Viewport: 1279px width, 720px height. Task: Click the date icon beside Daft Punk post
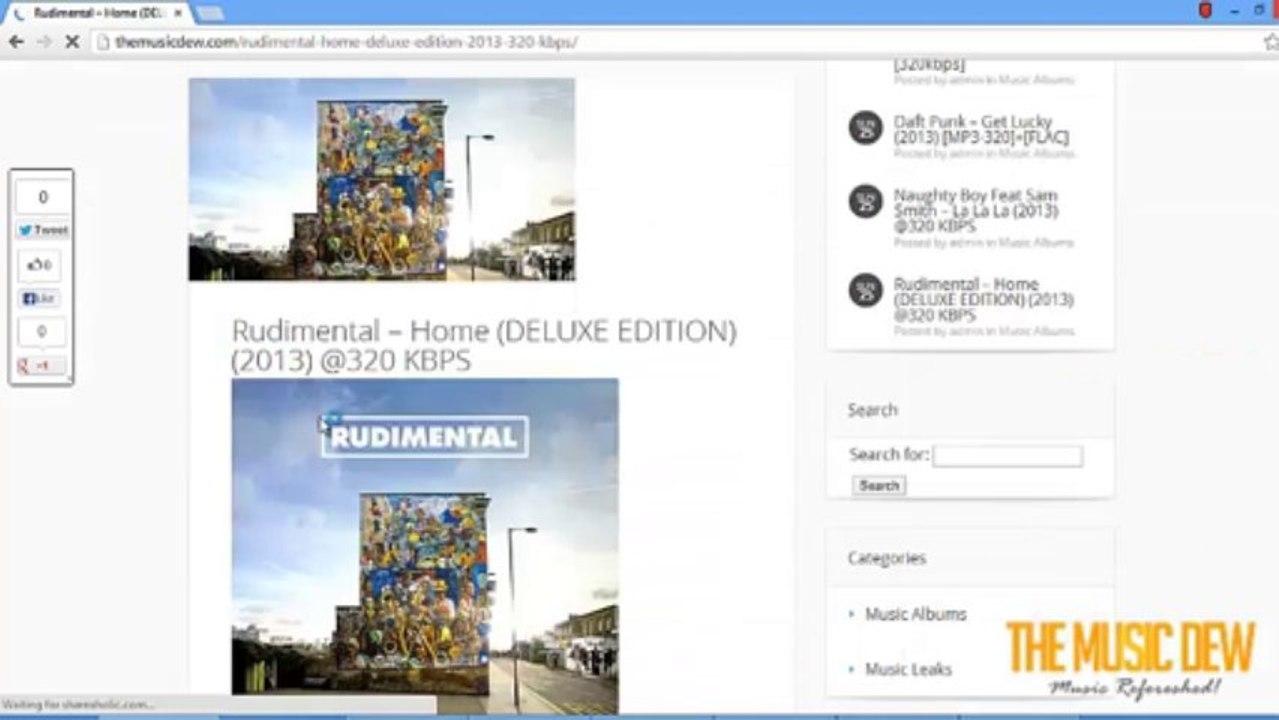coord(866,127)
